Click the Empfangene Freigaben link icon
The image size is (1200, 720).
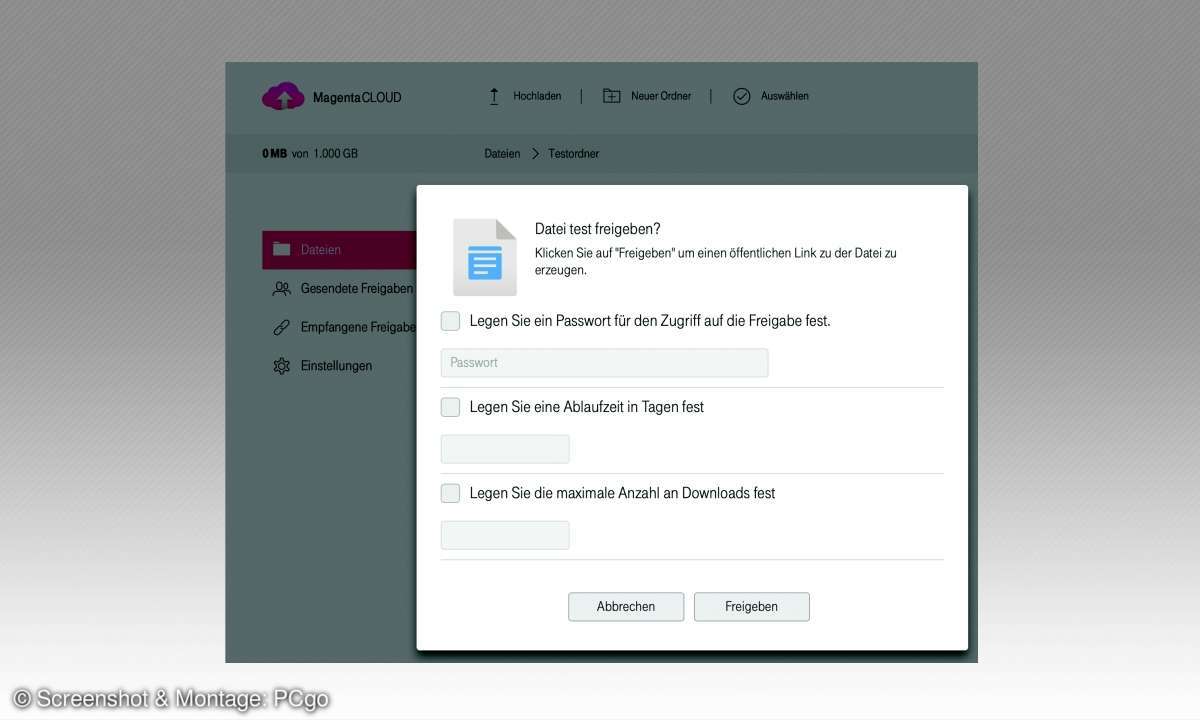coord(281,327)
